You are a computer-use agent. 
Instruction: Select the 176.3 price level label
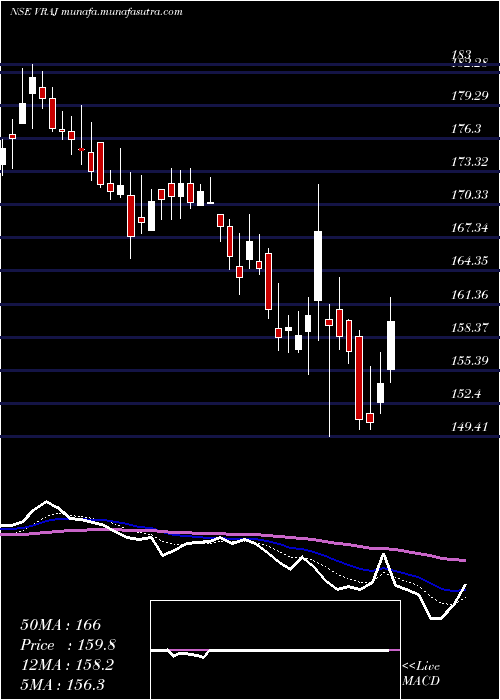coord(466,129)
